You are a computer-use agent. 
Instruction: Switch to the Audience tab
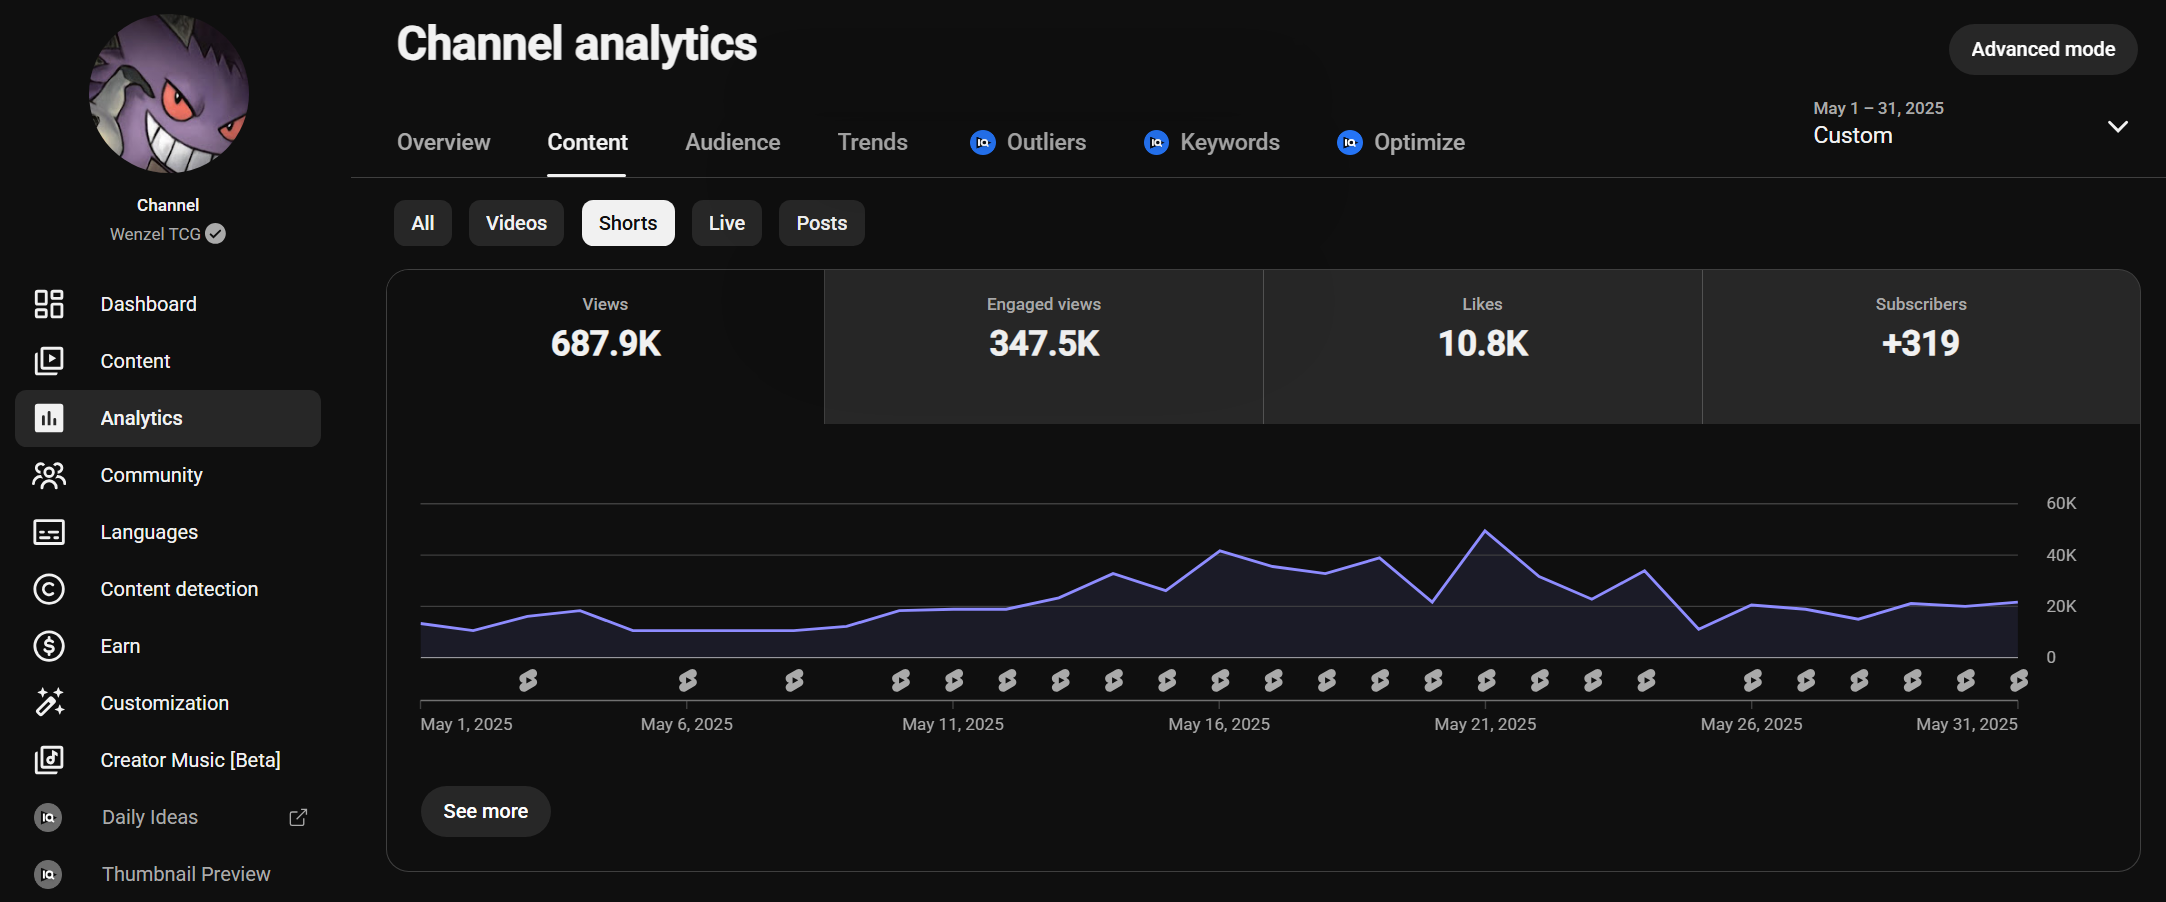pos(733,142)
